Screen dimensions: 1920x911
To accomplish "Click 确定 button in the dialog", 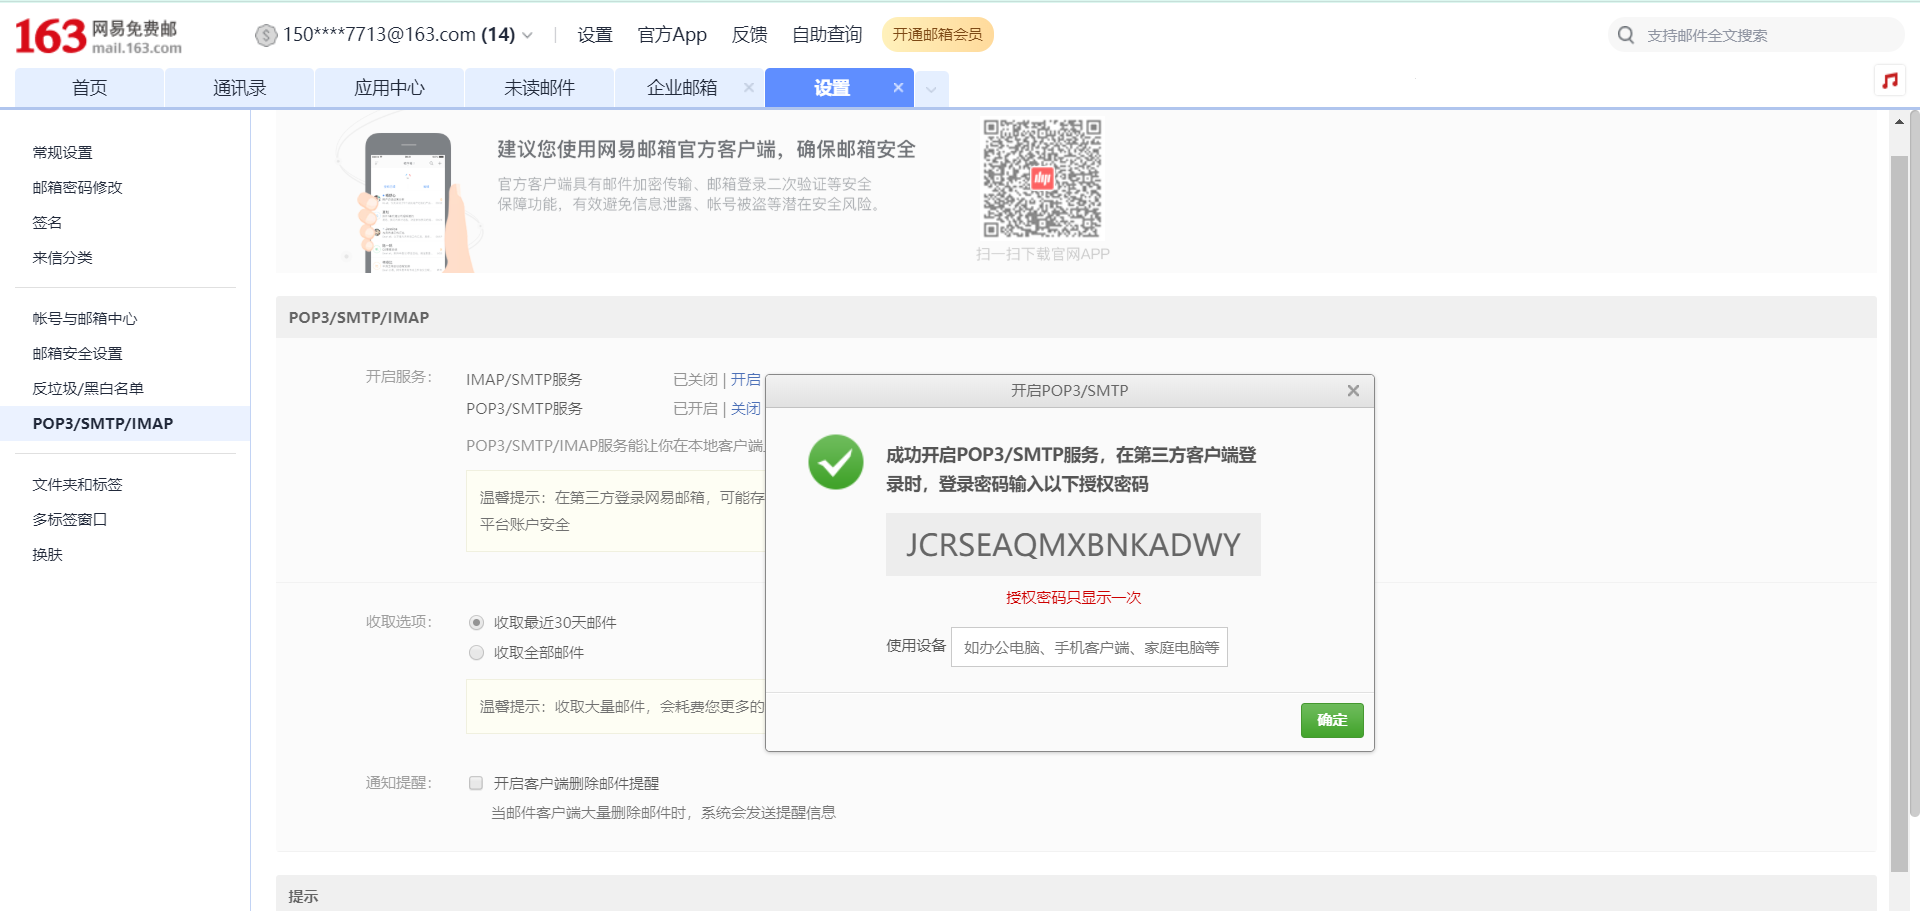I will [x=1332, y=720].
